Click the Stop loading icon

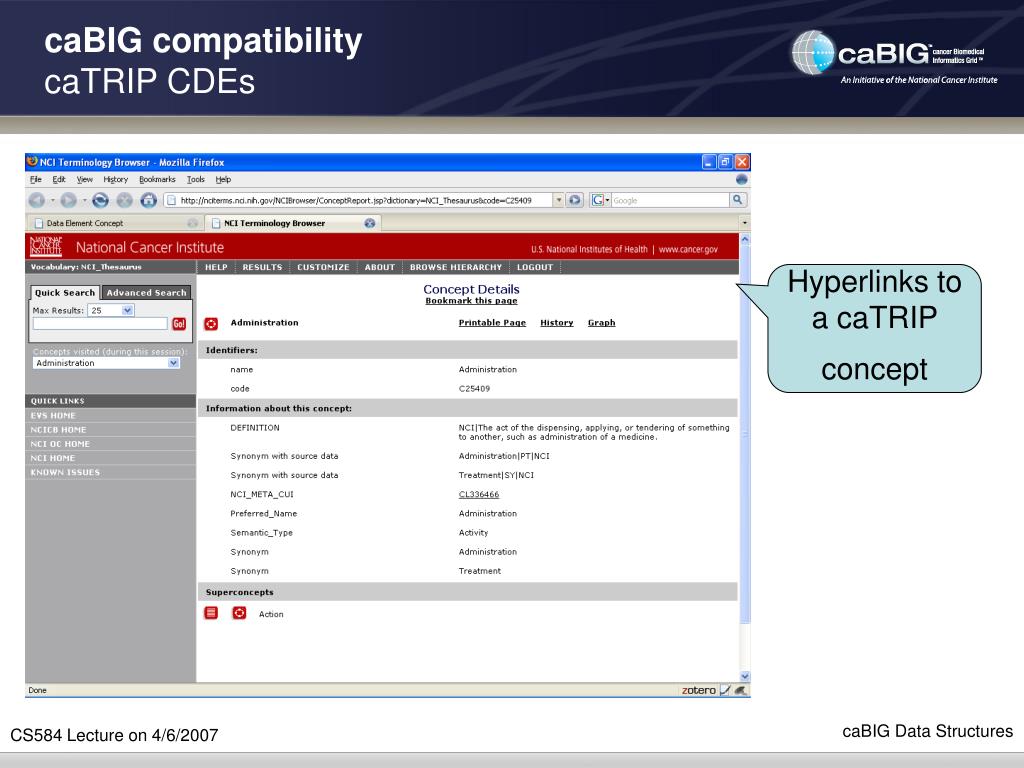[125, 200]
